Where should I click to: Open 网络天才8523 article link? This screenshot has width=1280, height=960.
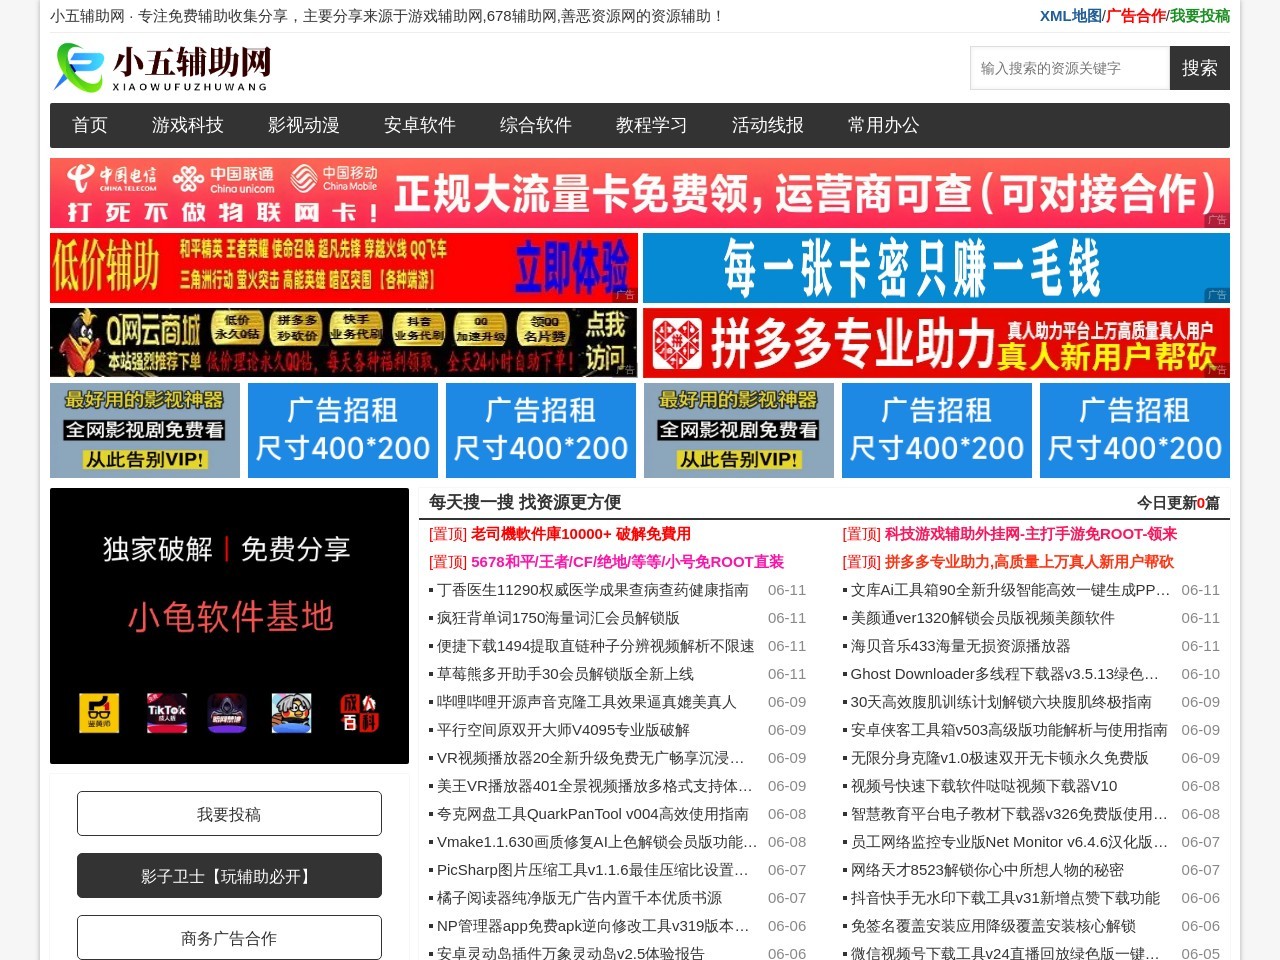point(987,870)
